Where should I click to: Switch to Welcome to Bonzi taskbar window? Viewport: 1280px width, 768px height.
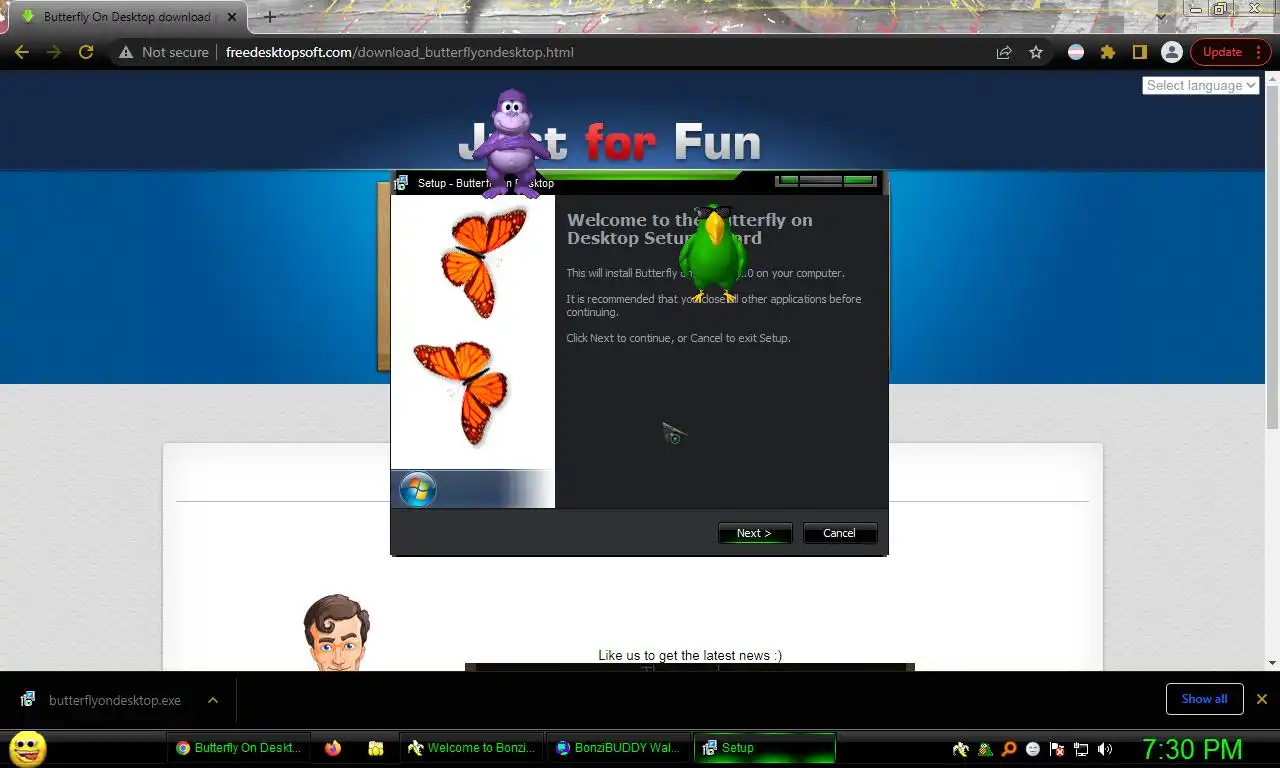point(471,748)
